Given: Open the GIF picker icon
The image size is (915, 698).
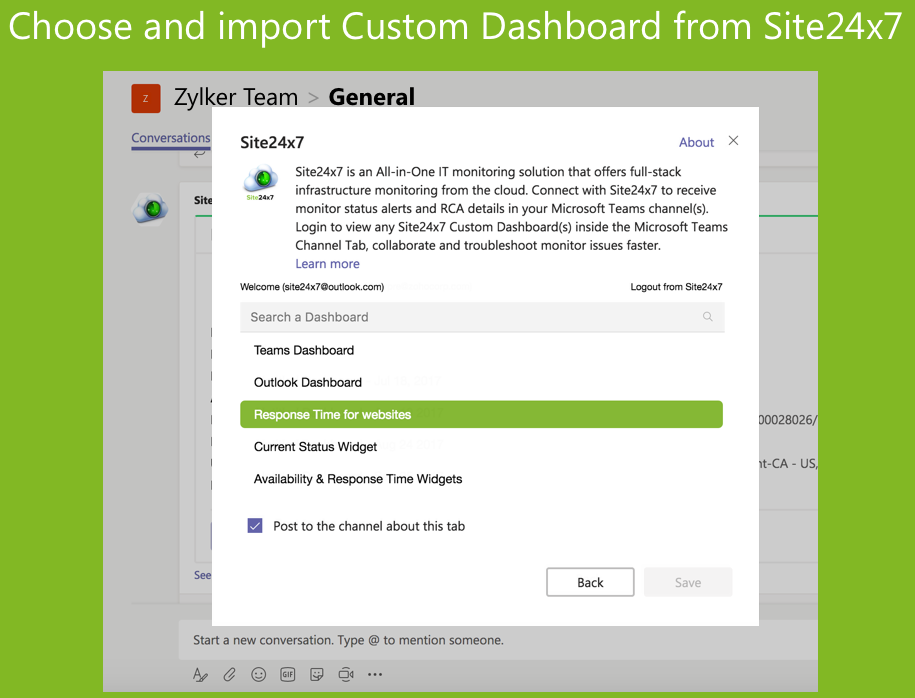Looking at the screenshot, I should (x=288, y=675).
